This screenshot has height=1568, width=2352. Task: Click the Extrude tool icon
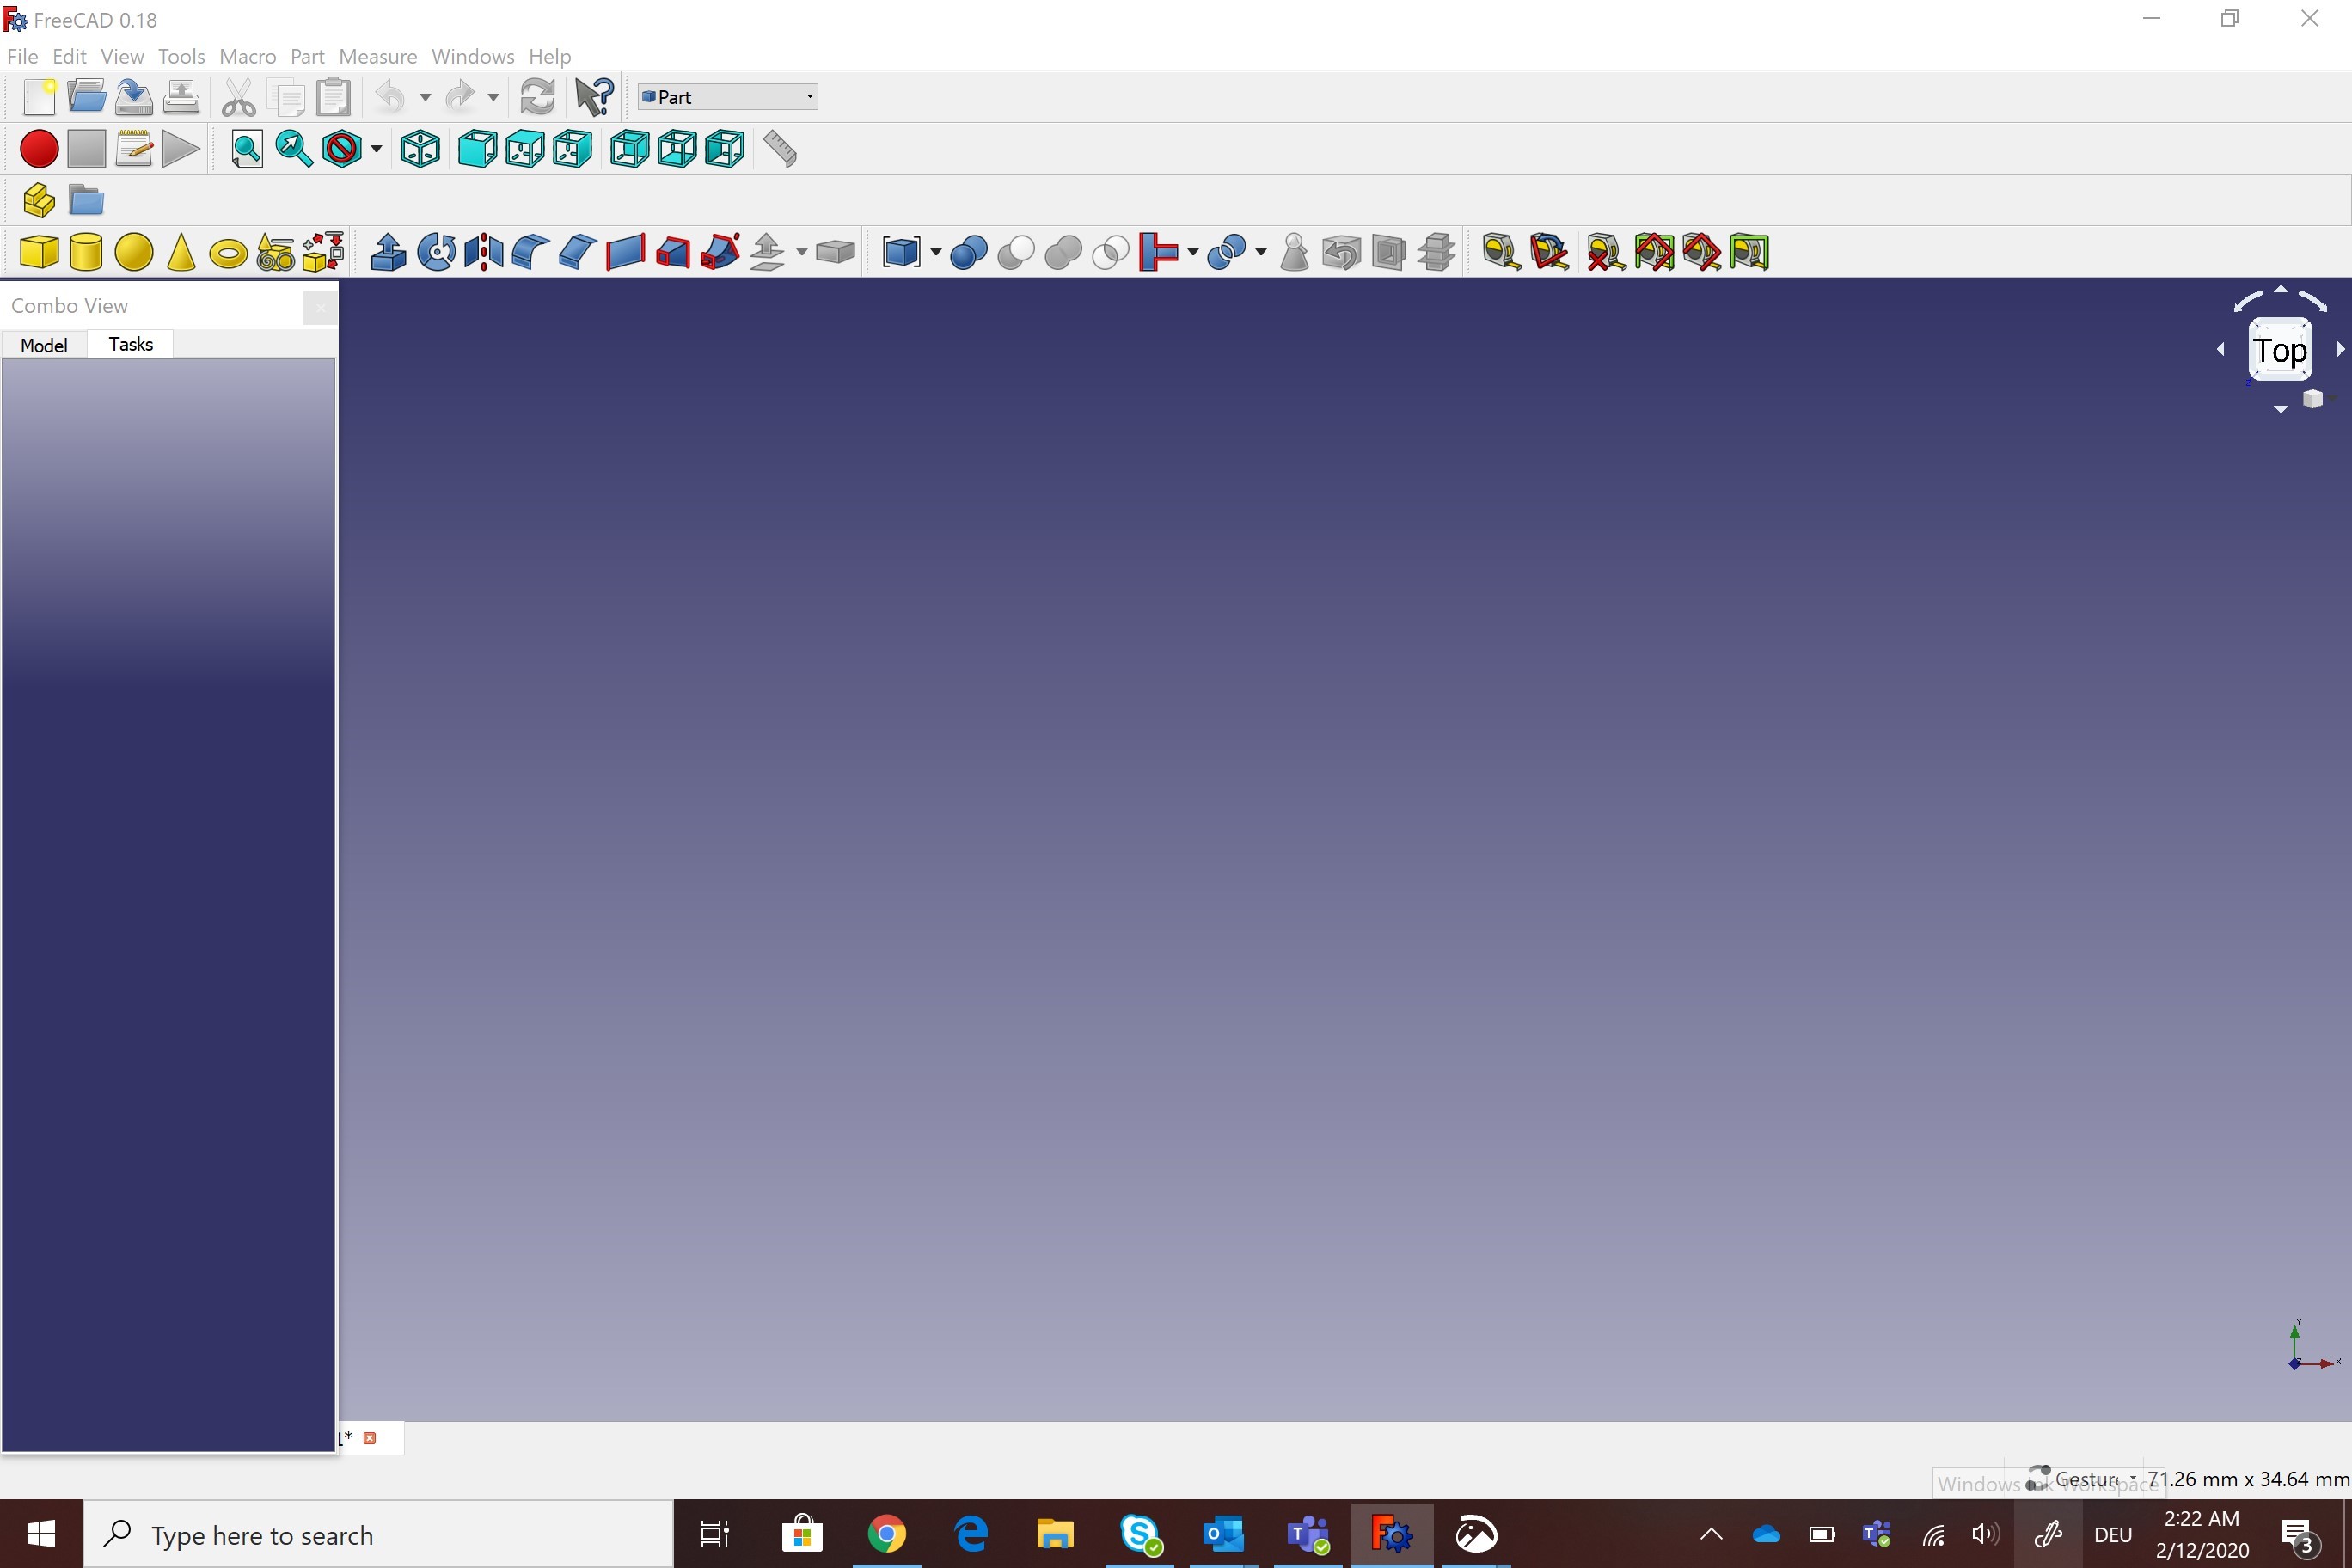click(388, 252)
